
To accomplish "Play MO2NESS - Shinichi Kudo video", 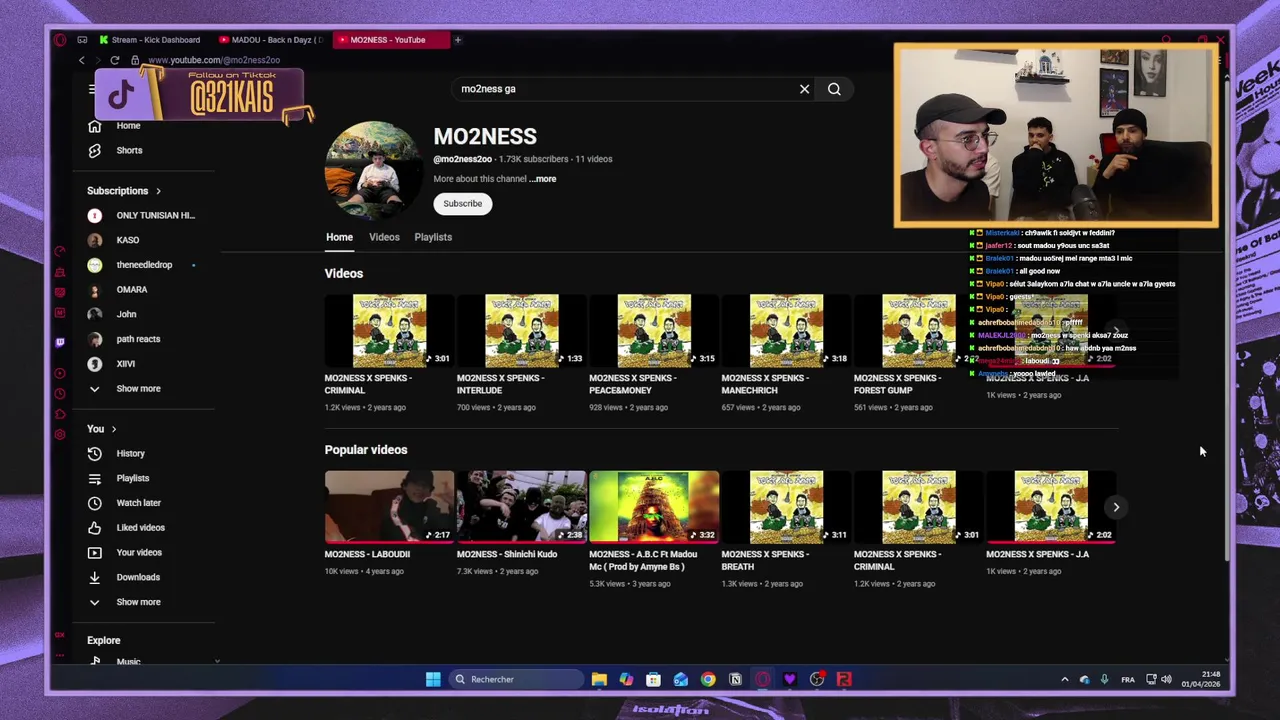I will point(521,506).
